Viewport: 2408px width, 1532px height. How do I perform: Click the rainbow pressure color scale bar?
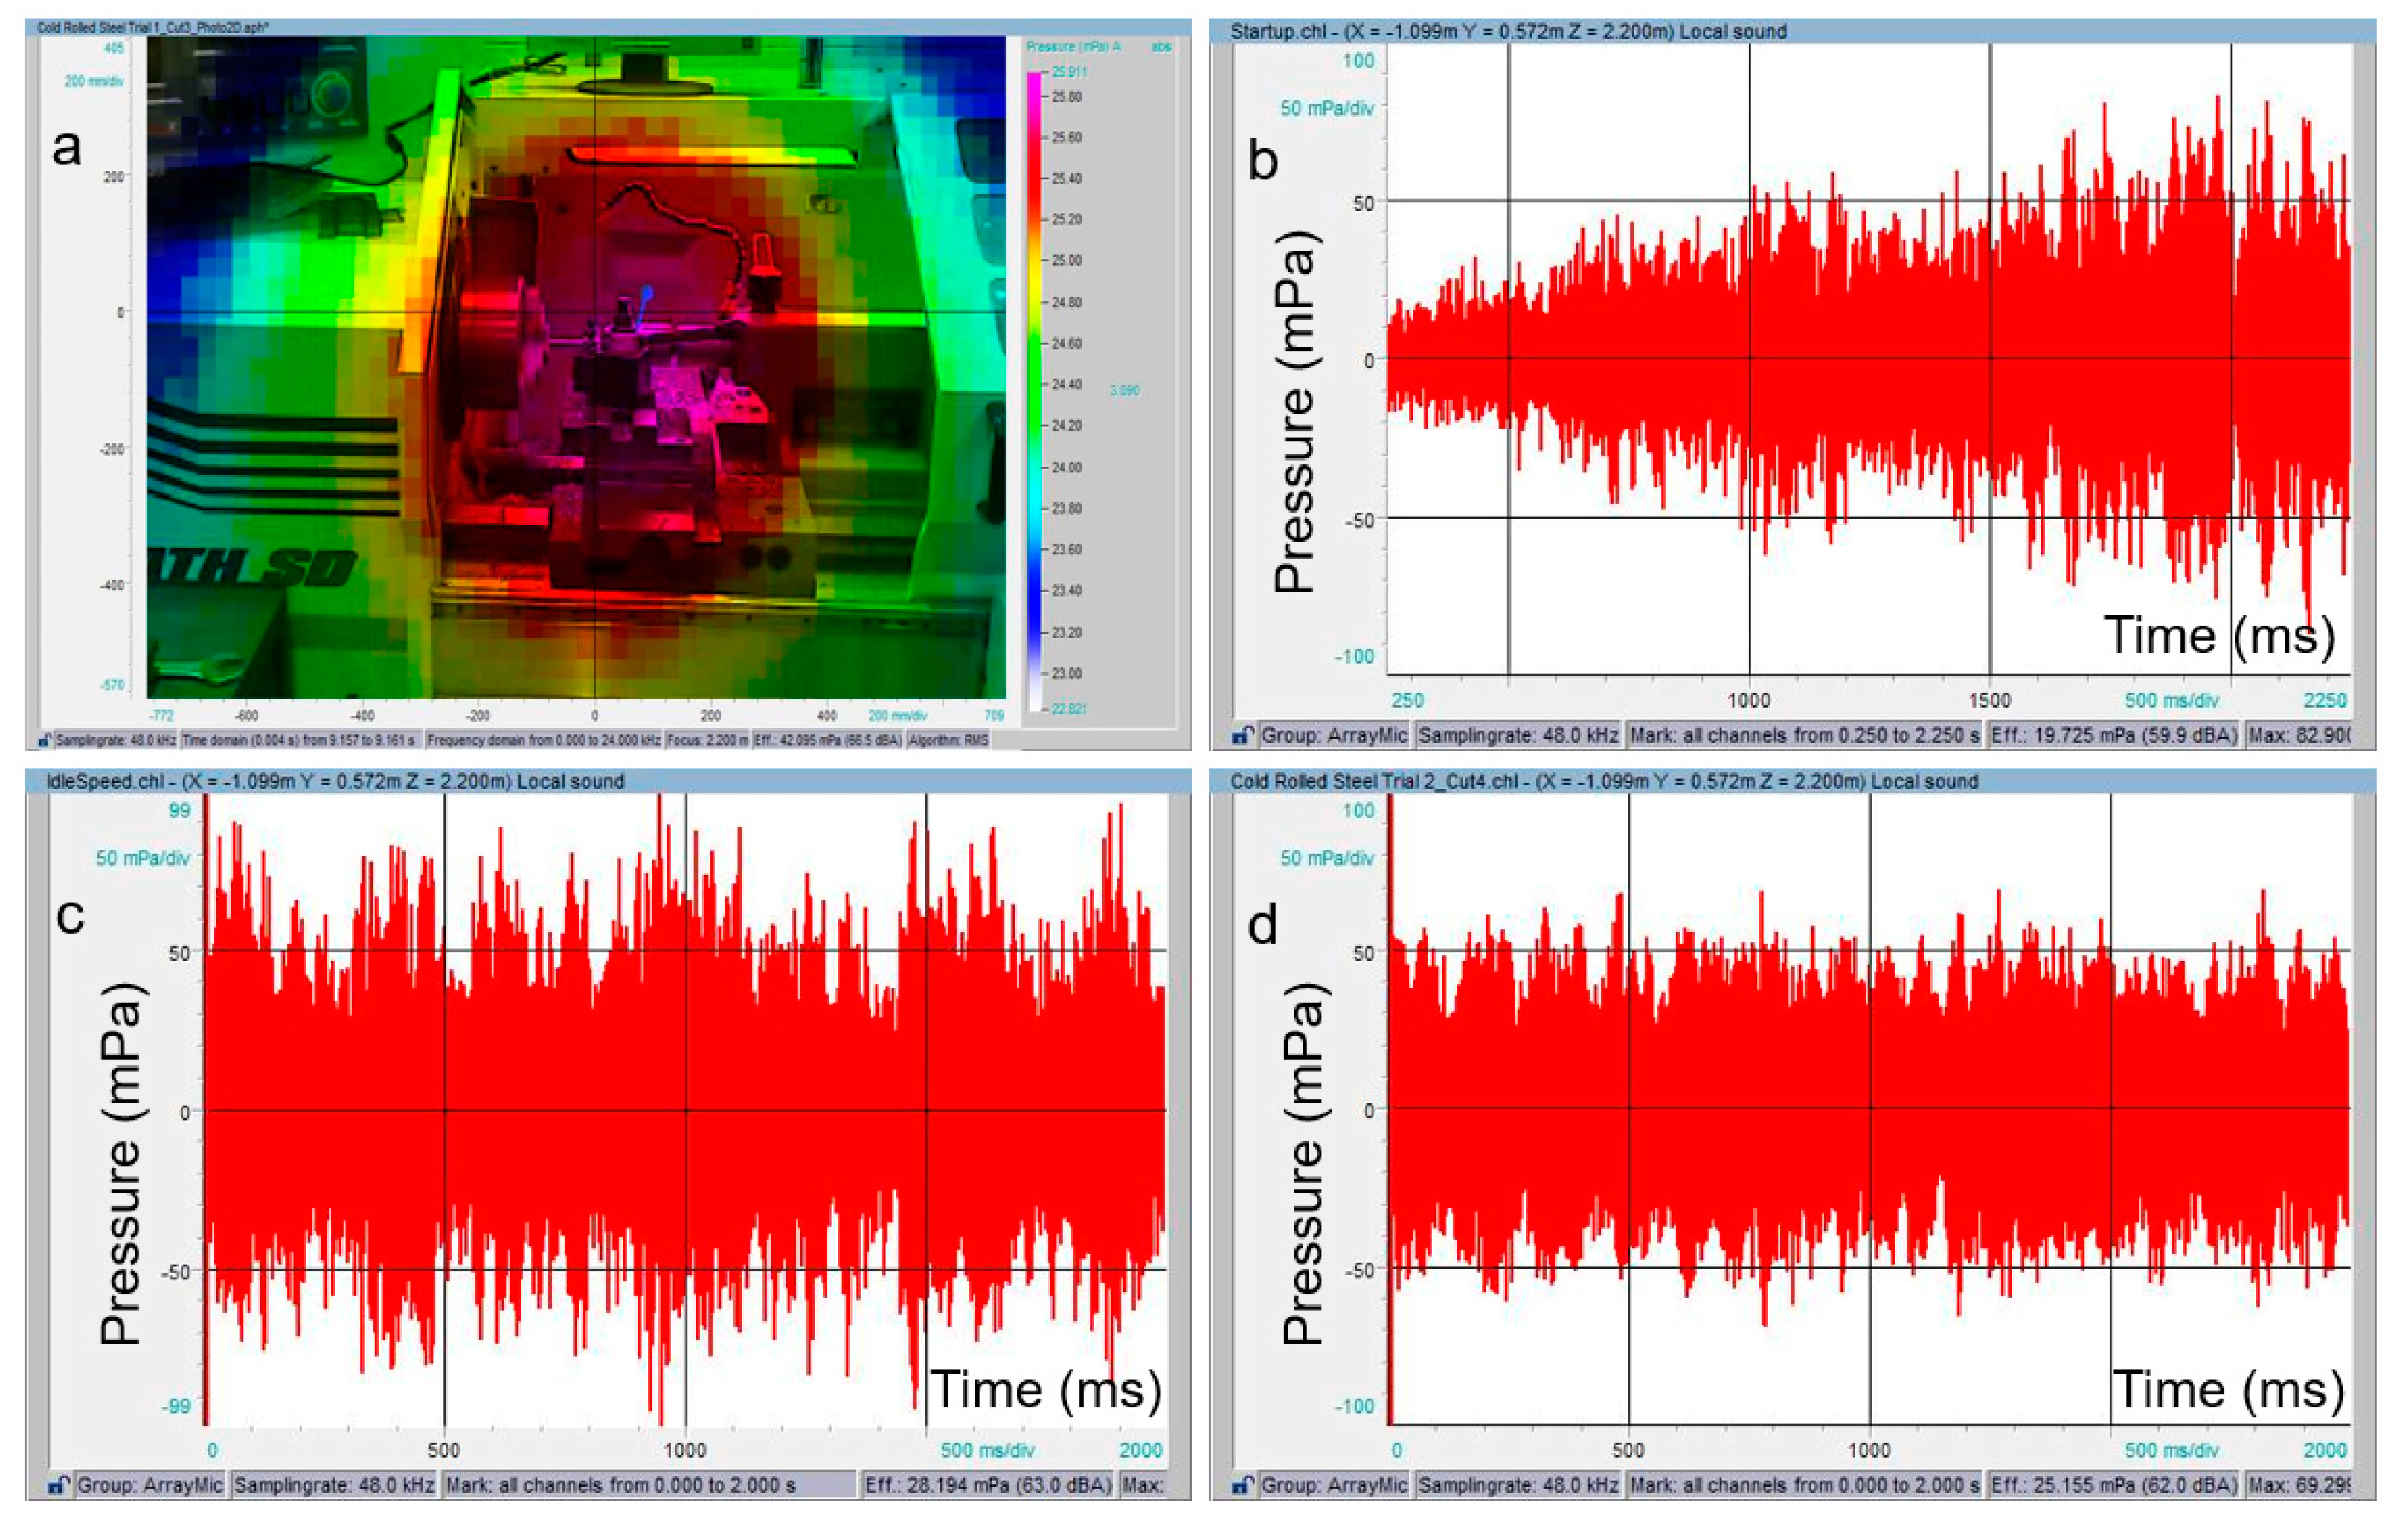[x=1034, y=390]
